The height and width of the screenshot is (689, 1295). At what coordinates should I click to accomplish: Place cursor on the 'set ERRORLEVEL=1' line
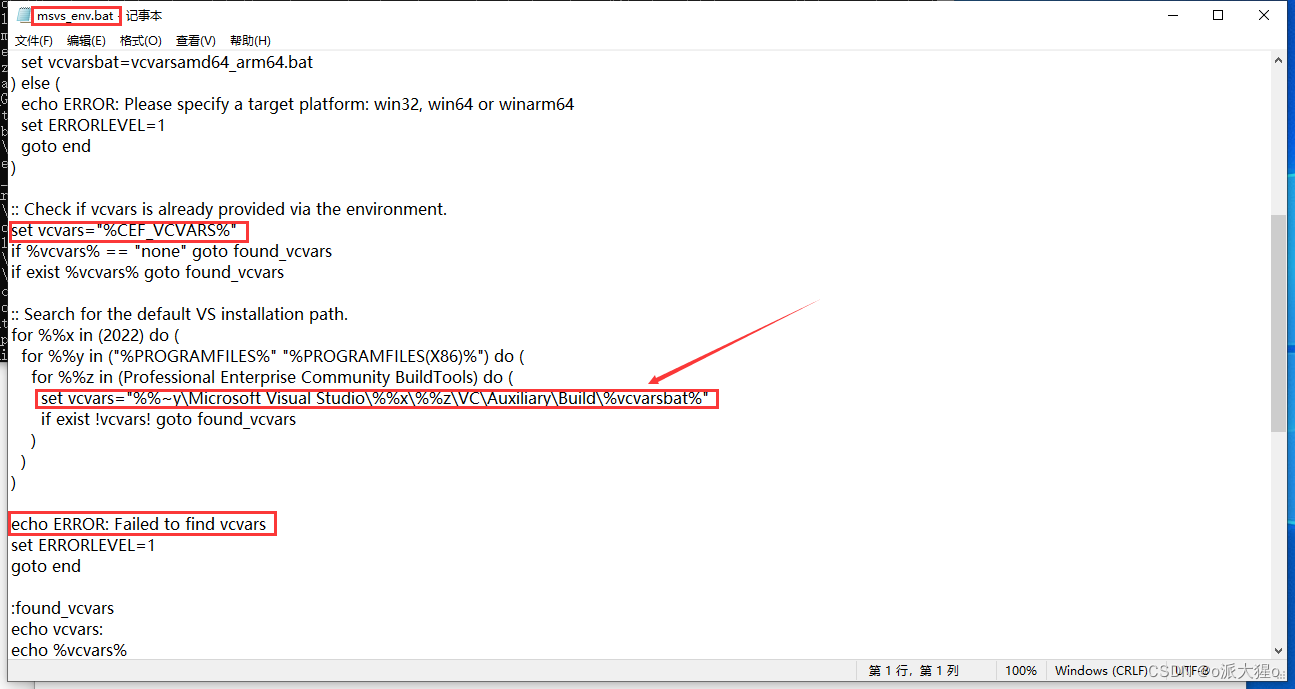pos(83,545)
